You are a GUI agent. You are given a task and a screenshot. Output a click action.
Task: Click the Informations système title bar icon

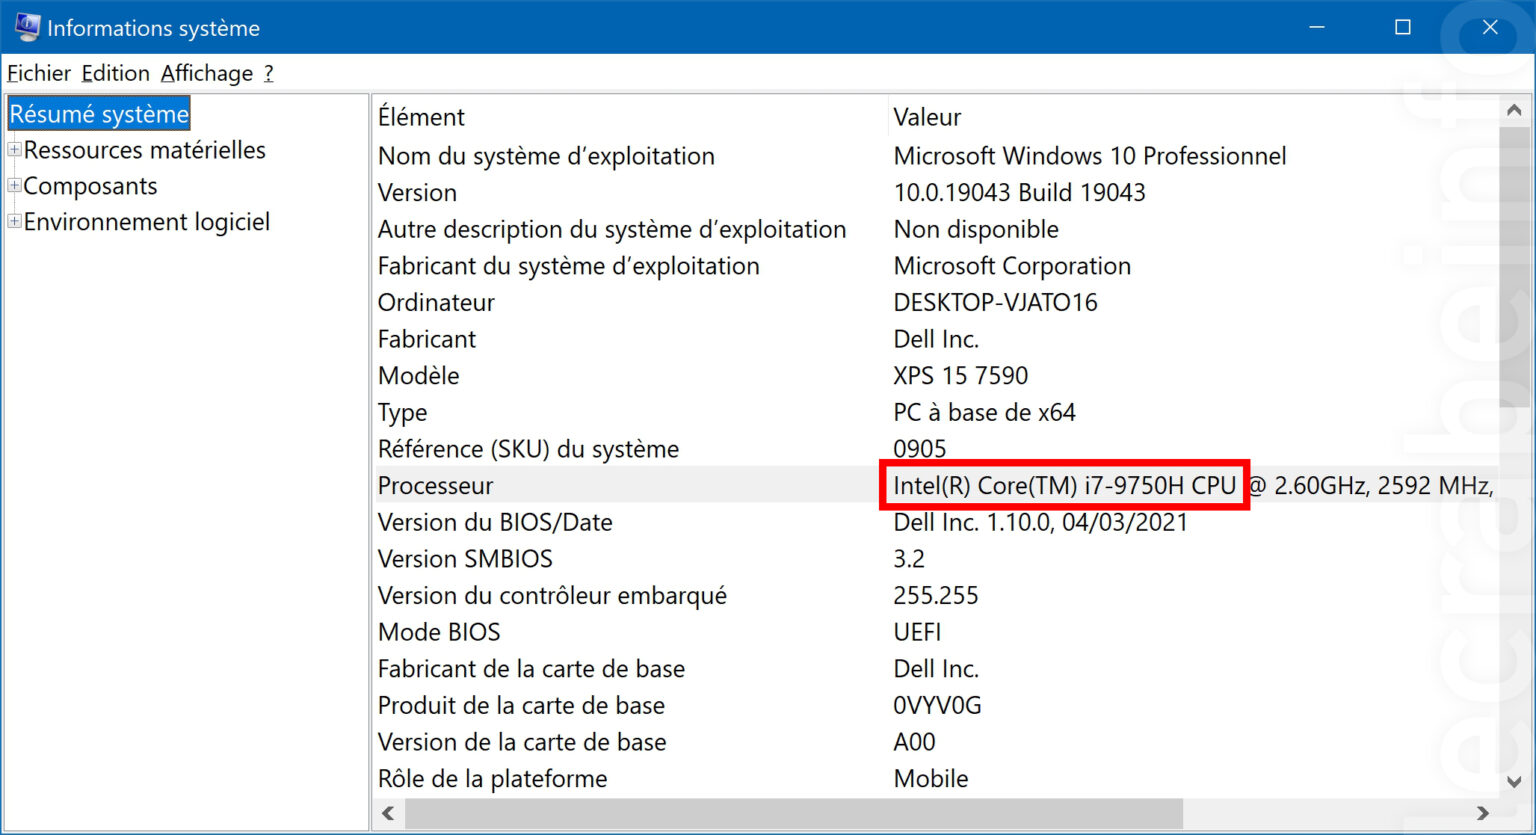click(26, 27)
